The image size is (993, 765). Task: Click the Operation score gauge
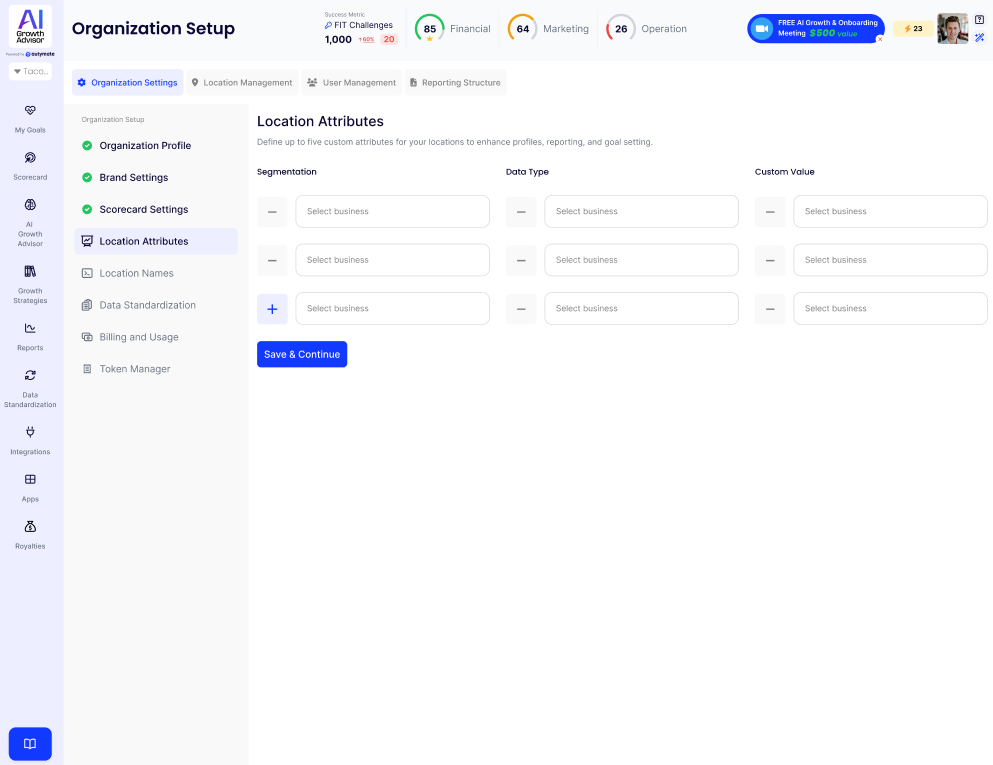pos(621,29)
